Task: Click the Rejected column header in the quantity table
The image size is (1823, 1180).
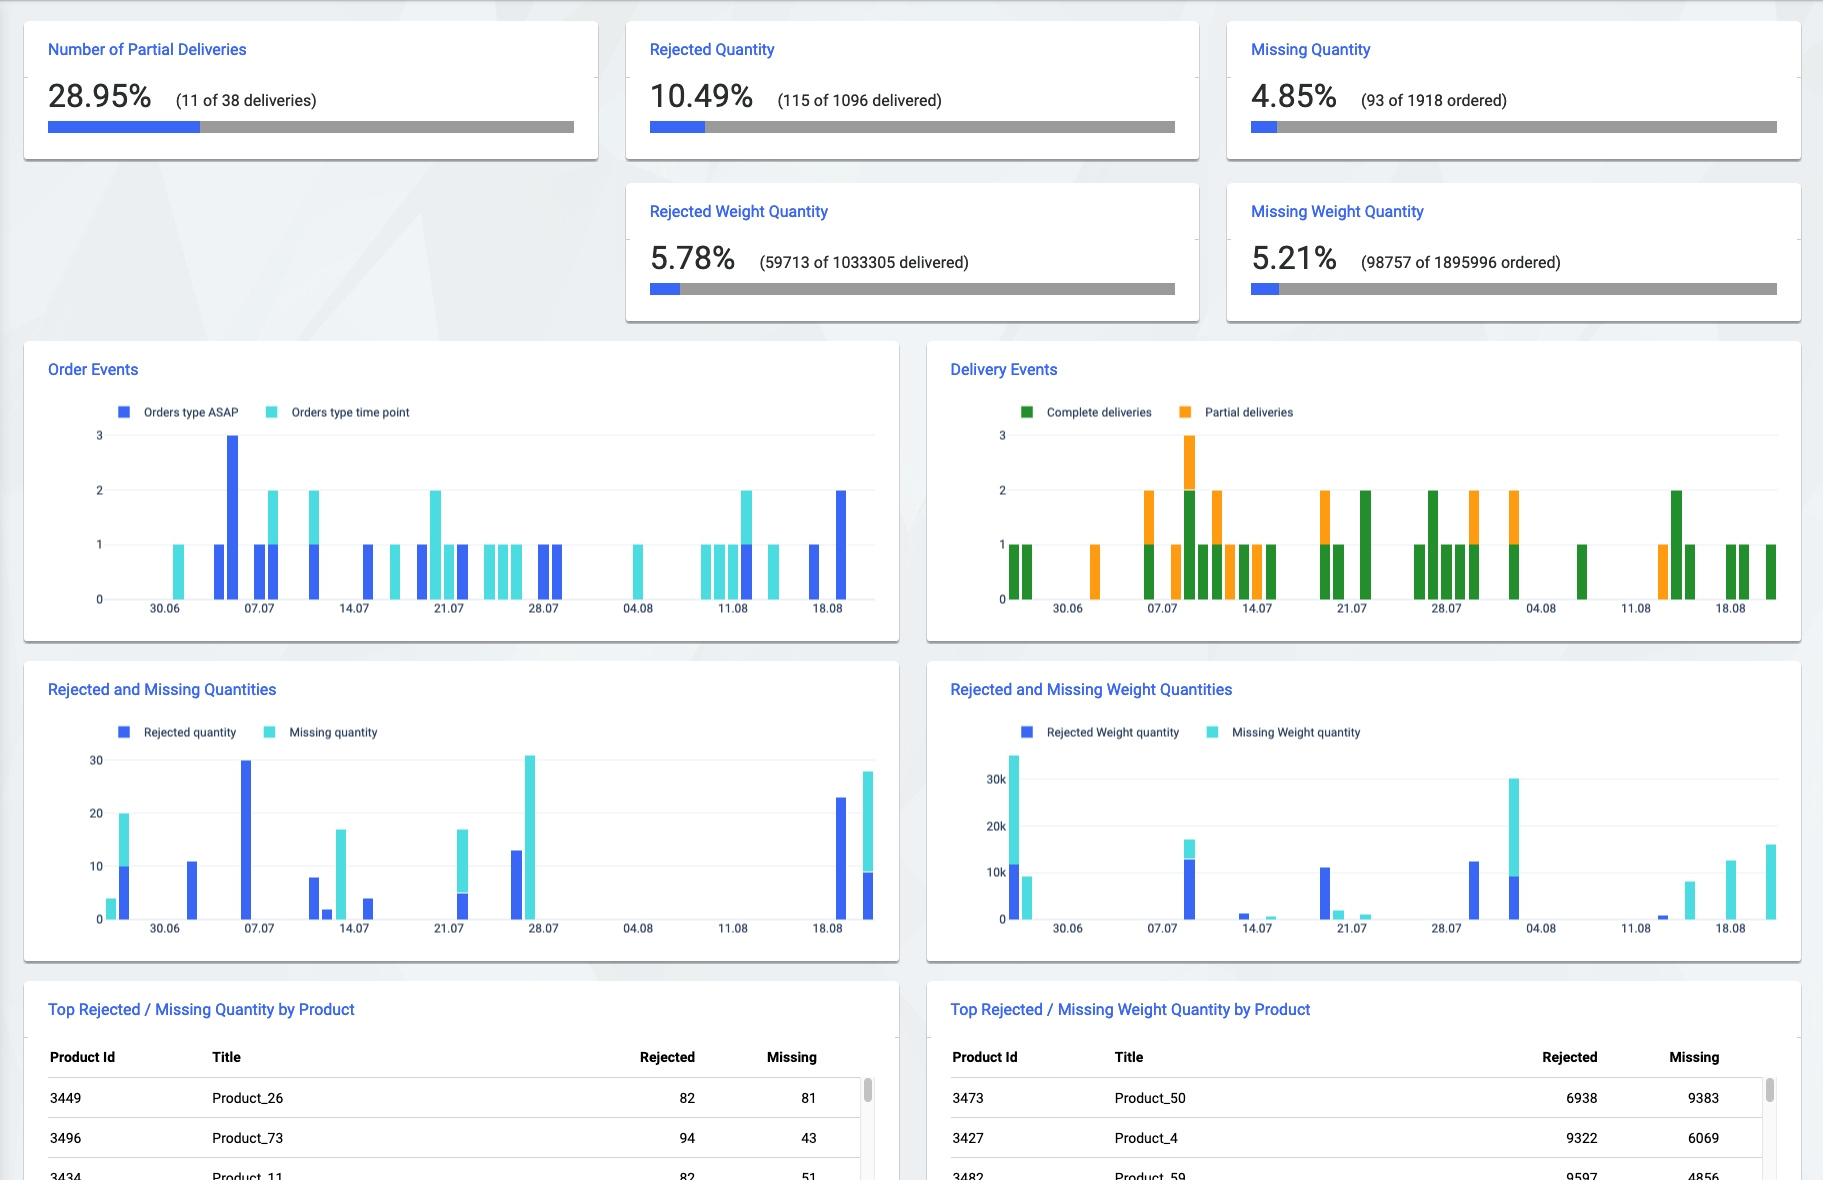Action: click(x=666, y=1057)
